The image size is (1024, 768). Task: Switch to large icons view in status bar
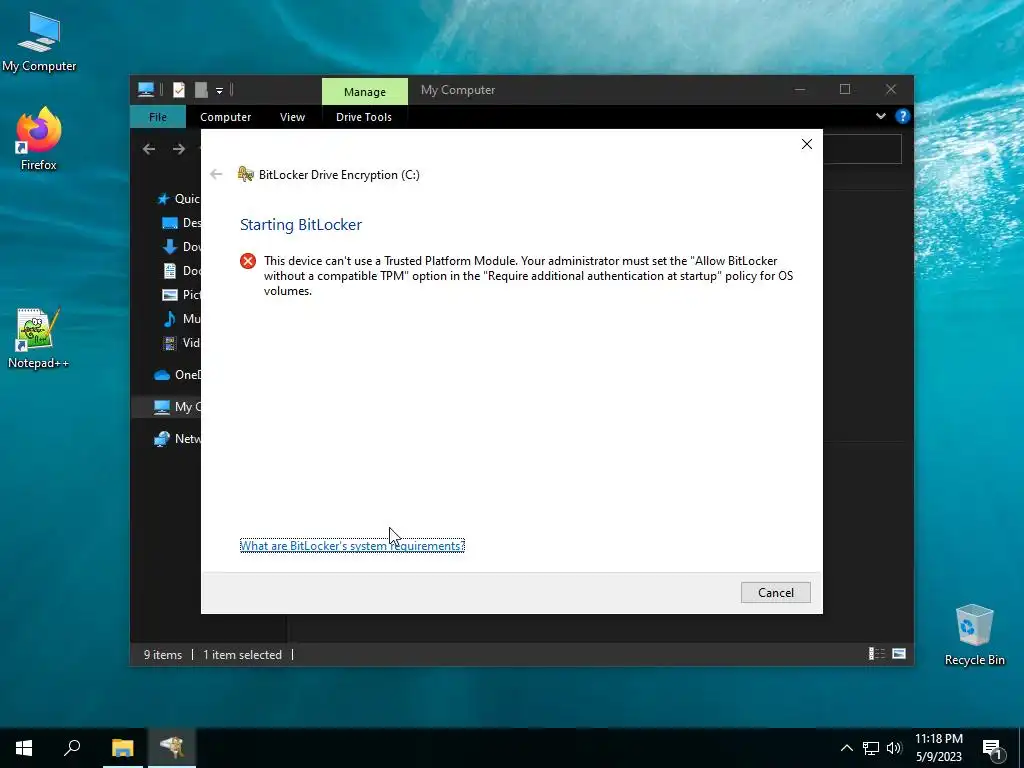[x=899, y=654]
